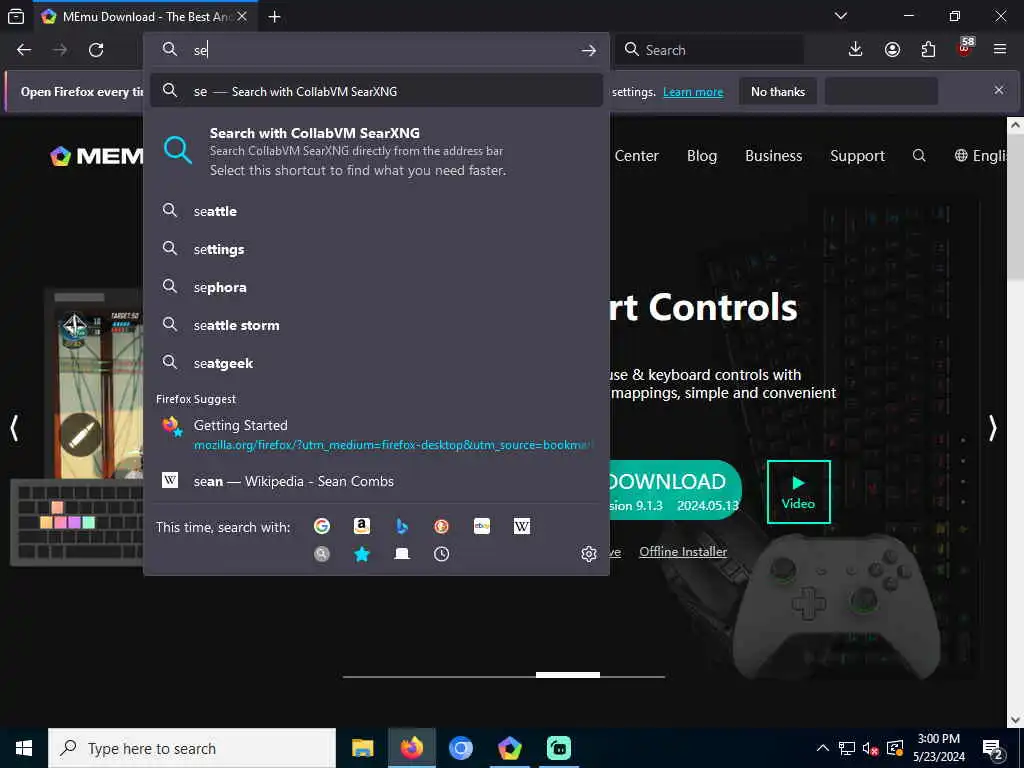Open the MEmu icon in the taskbar
This screenshot has height=768, width=1024.
click(509, 748)
